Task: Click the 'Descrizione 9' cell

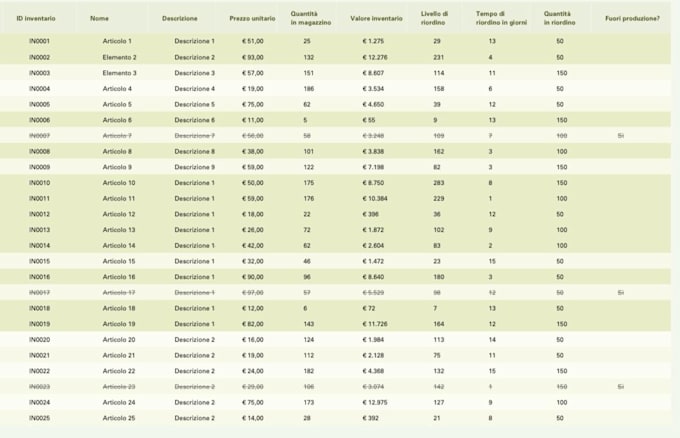Action: (194, 167)
